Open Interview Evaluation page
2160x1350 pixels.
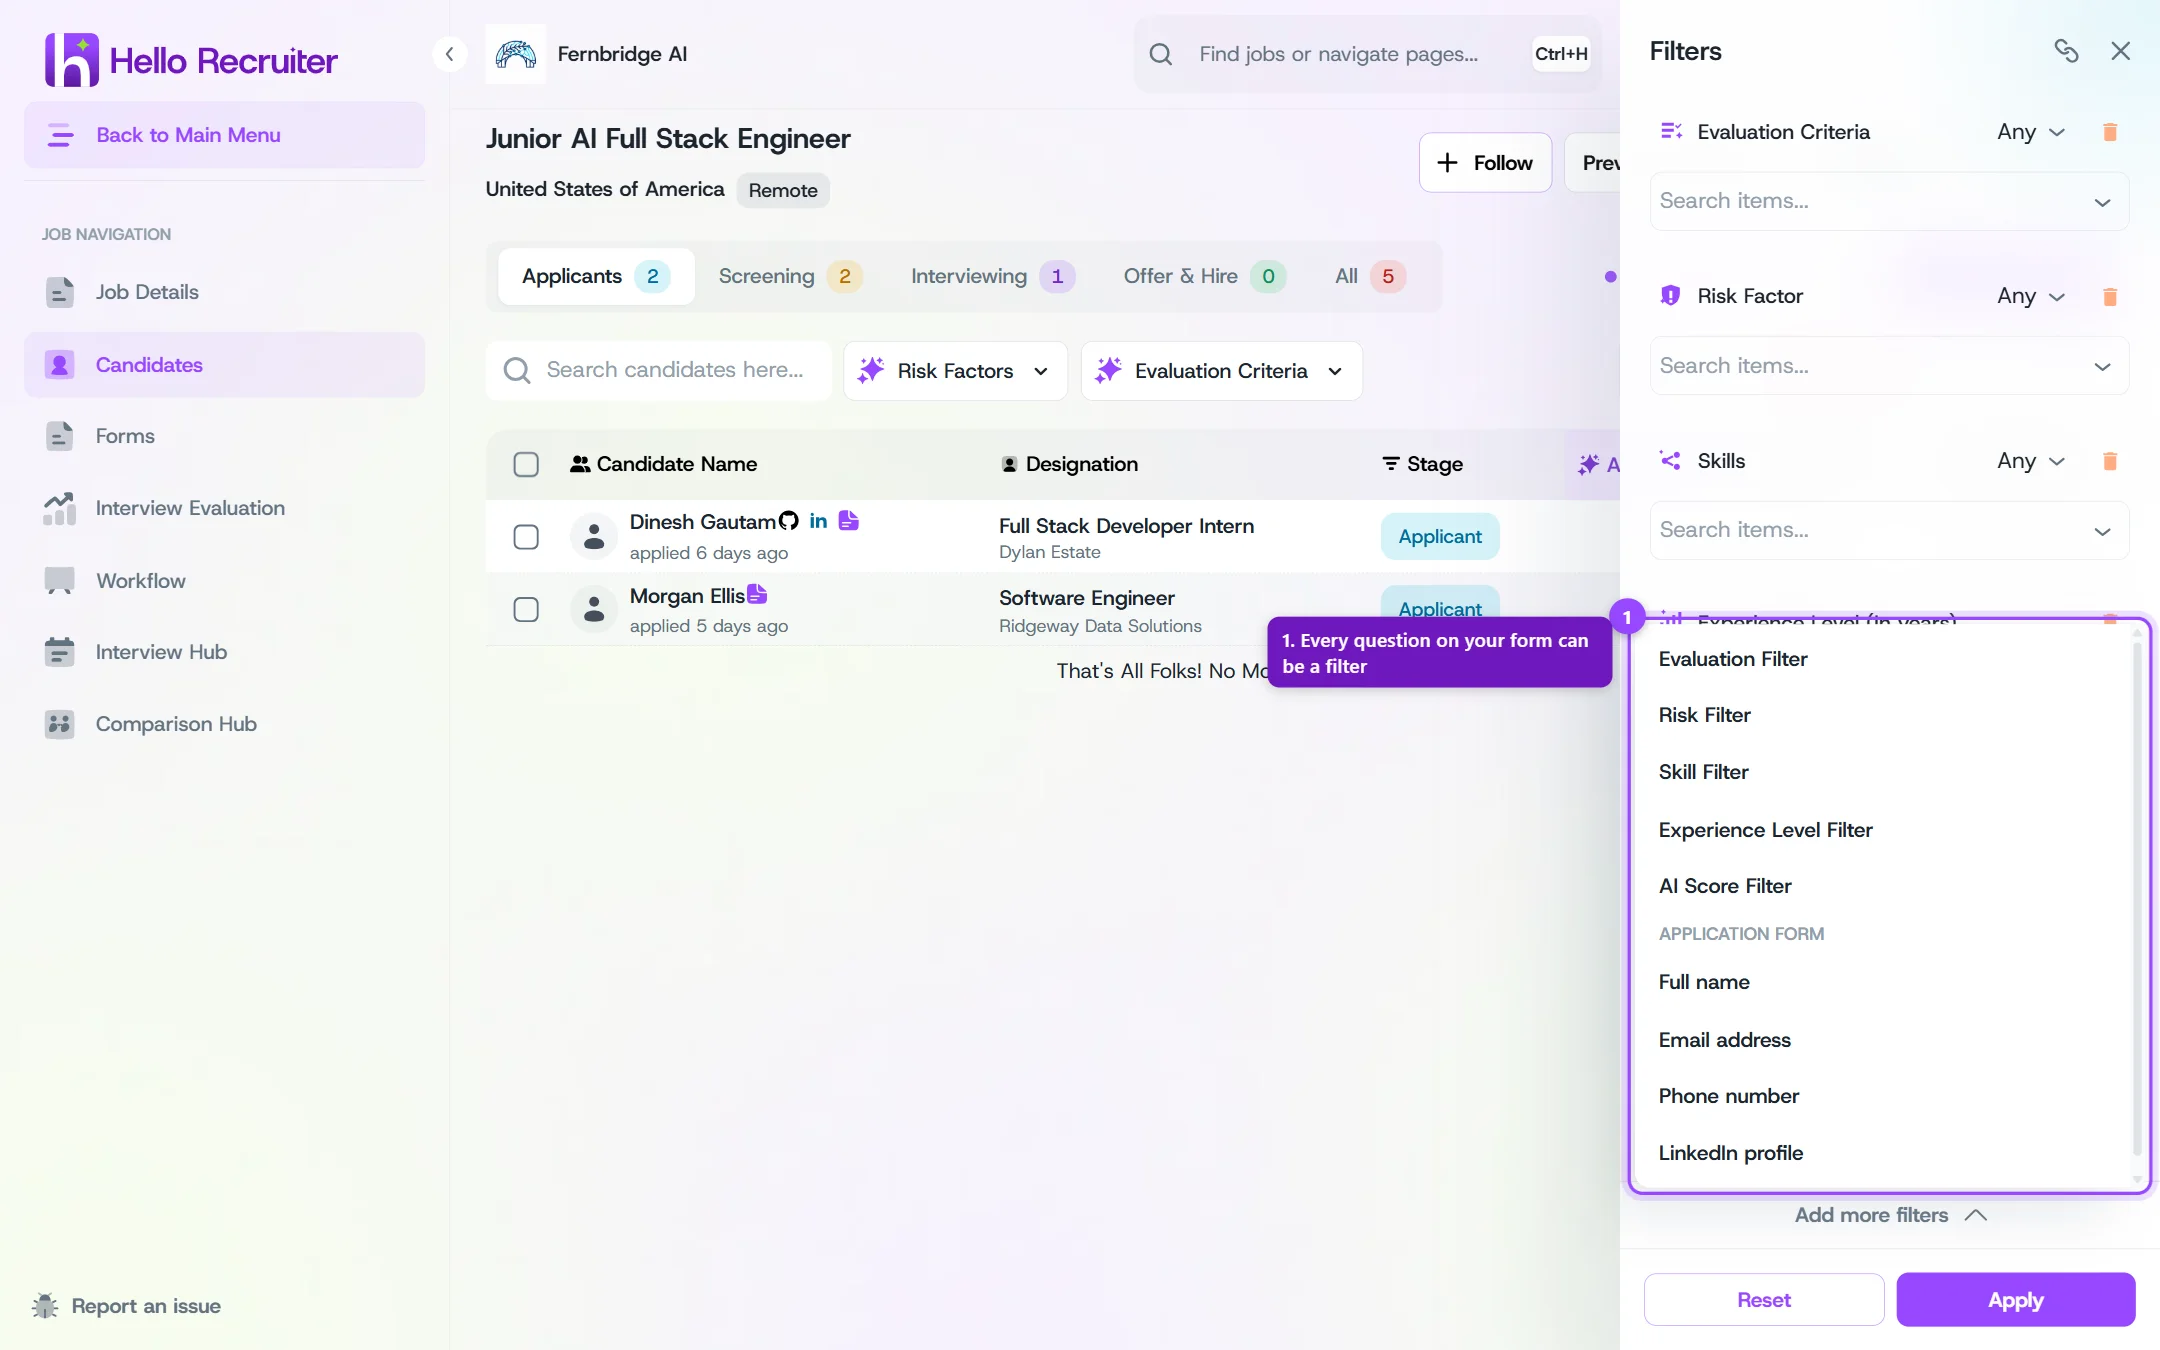click(224, 508)
